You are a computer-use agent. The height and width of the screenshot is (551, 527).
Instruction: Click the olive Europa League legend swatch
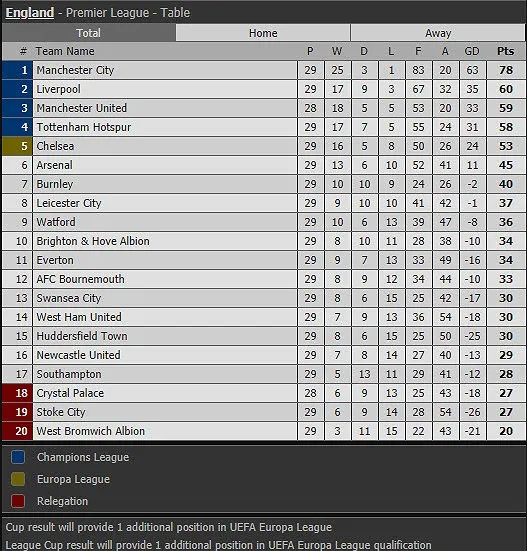18,479
